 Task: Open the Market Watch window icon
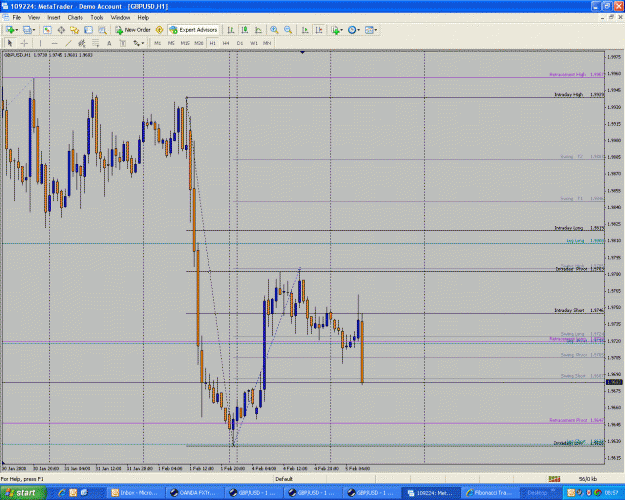[47, 30]
